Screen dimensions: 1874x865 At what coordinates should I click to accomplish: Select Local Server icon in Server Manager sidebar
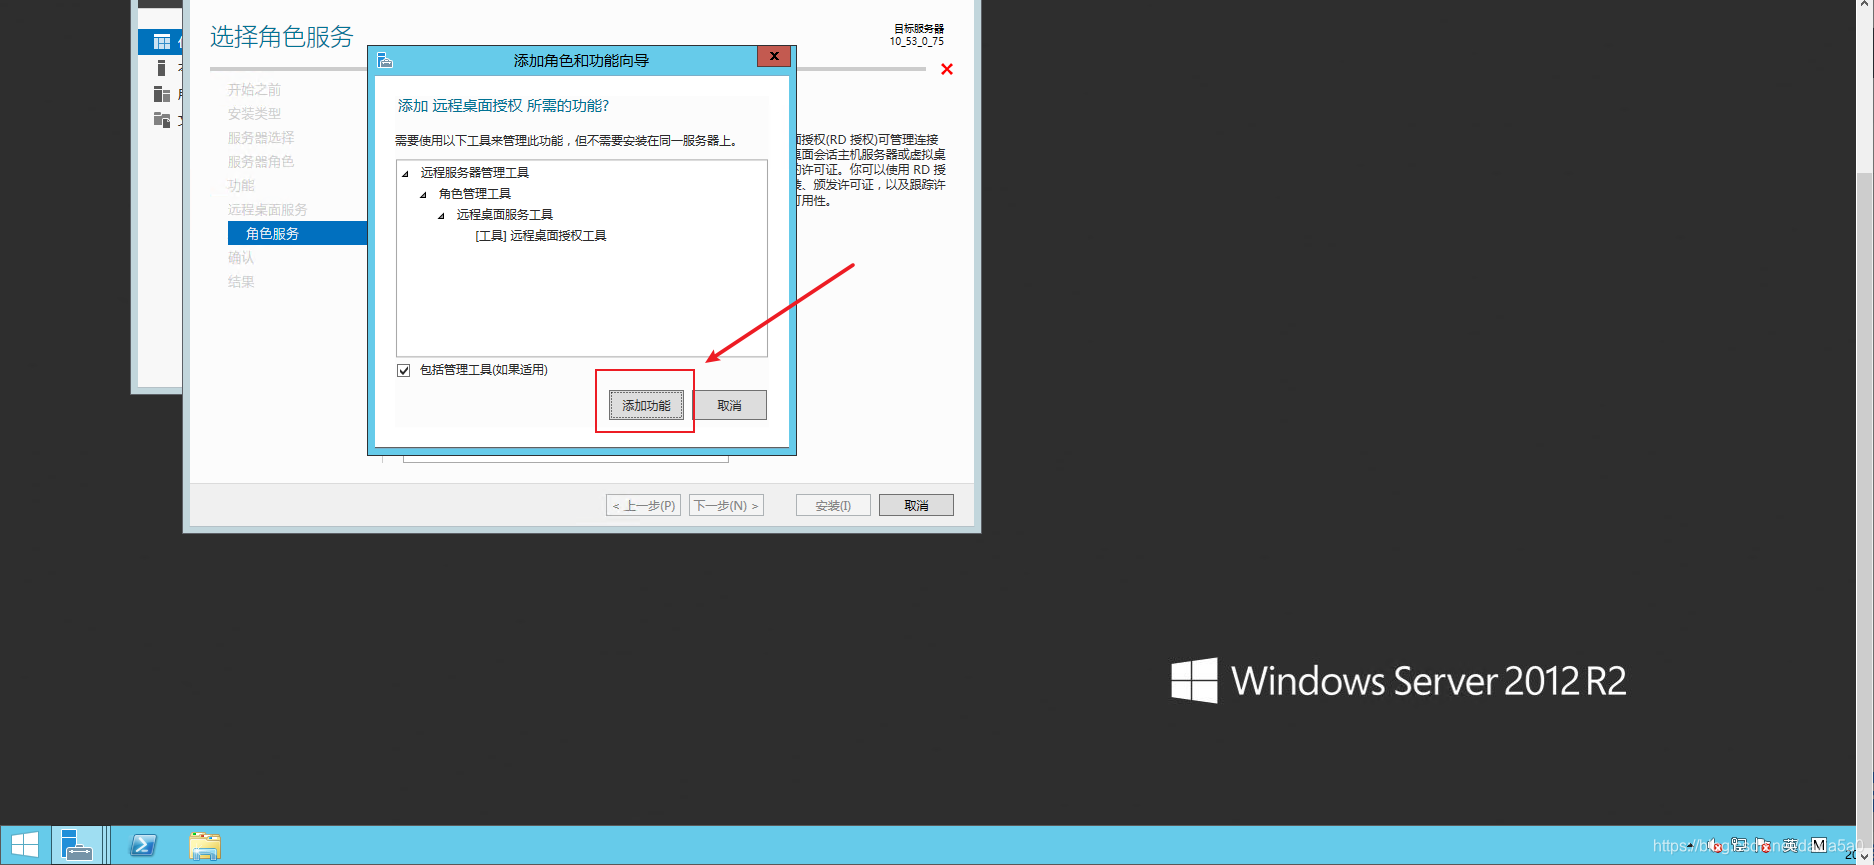click(161, 68)
